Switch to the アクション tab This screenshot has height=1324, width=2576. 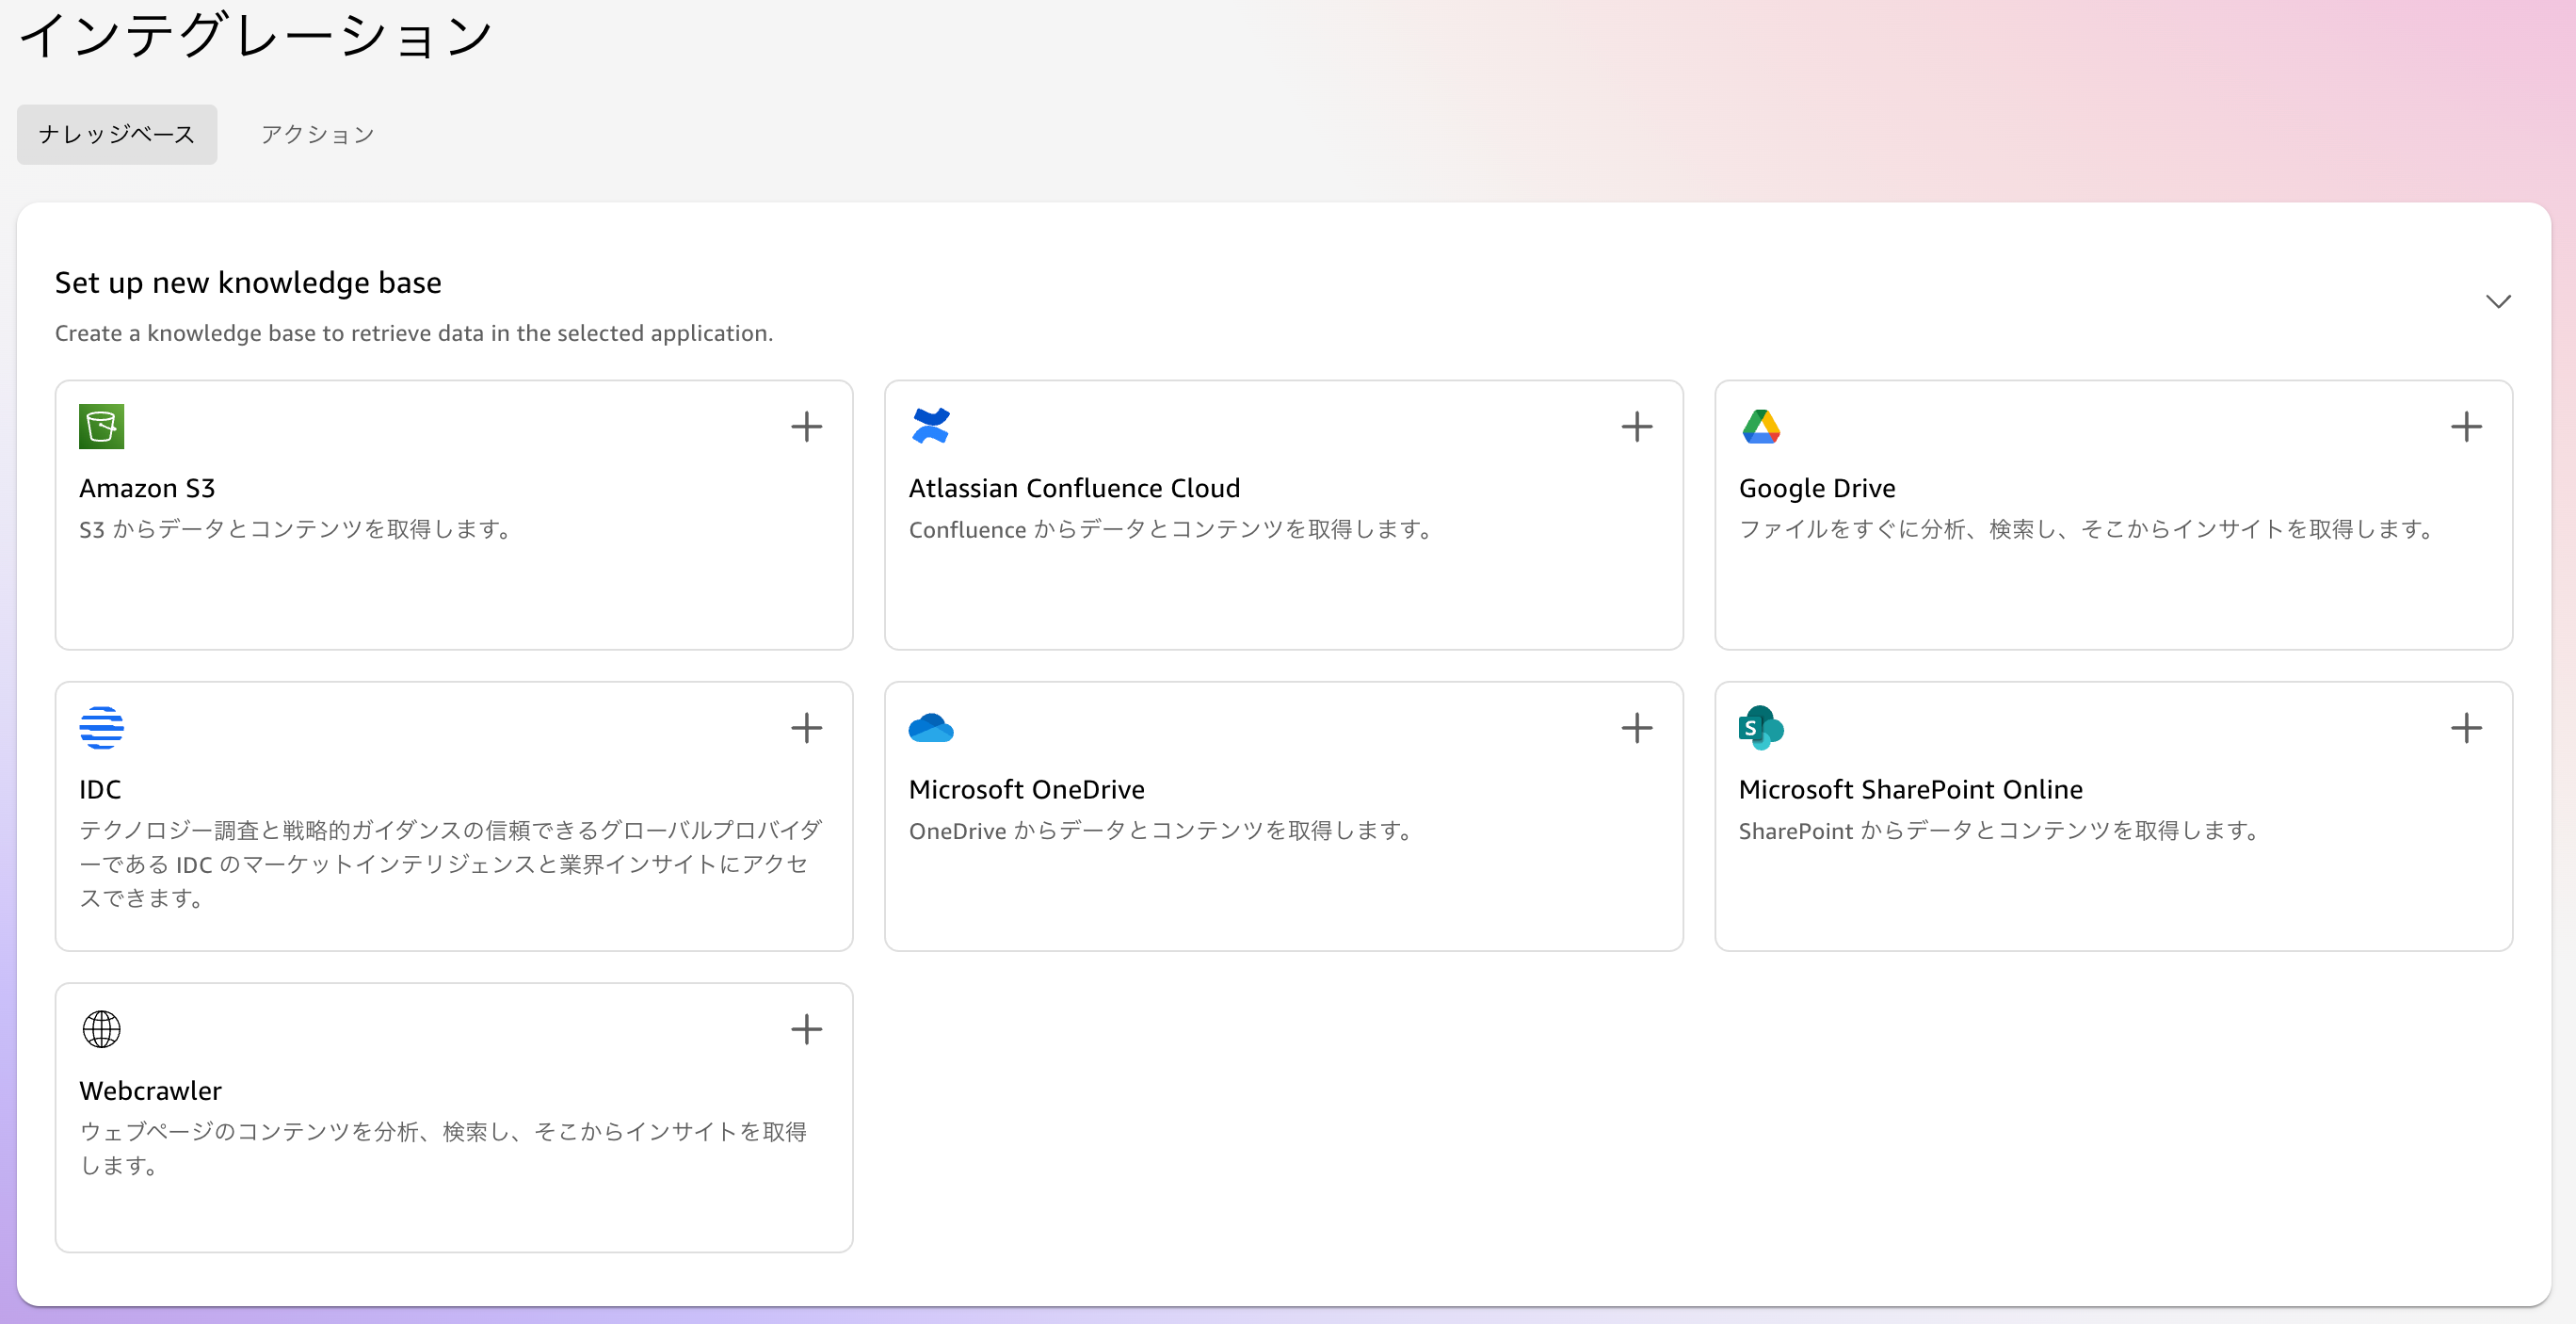click(317, 135)
